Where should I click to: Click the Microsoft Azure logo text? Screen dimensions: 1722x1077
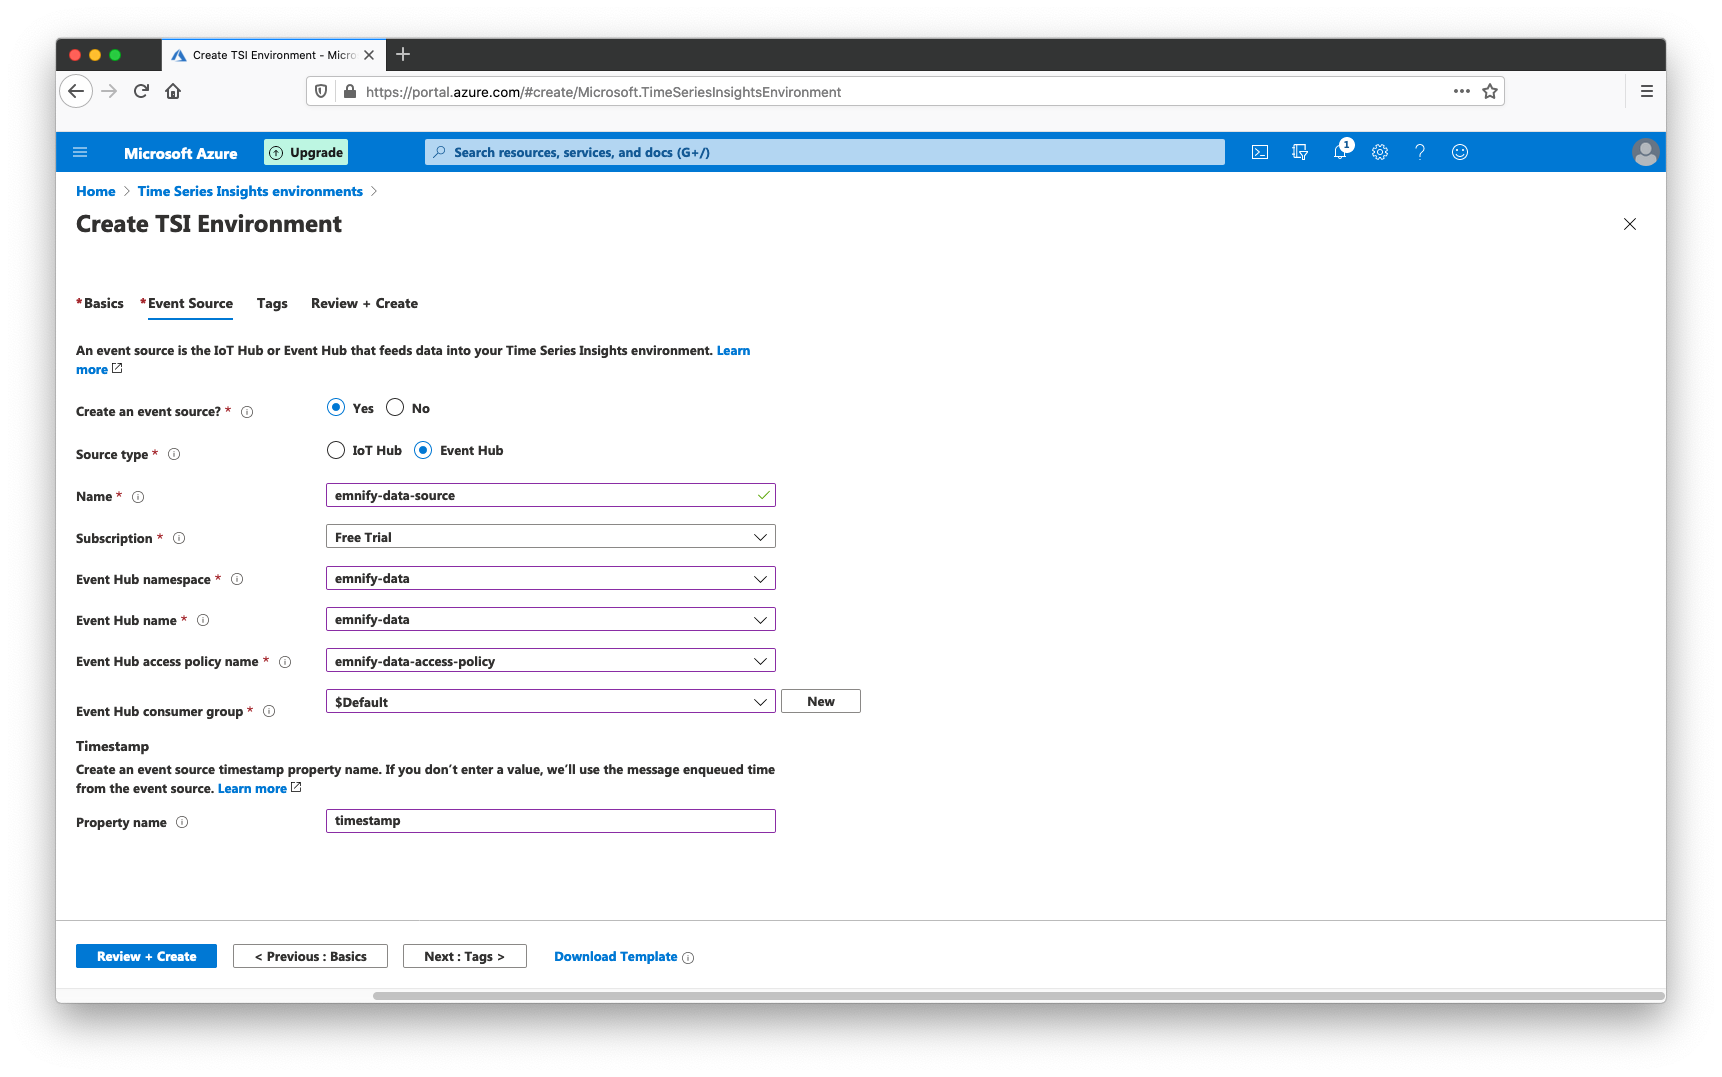[181, 153]
